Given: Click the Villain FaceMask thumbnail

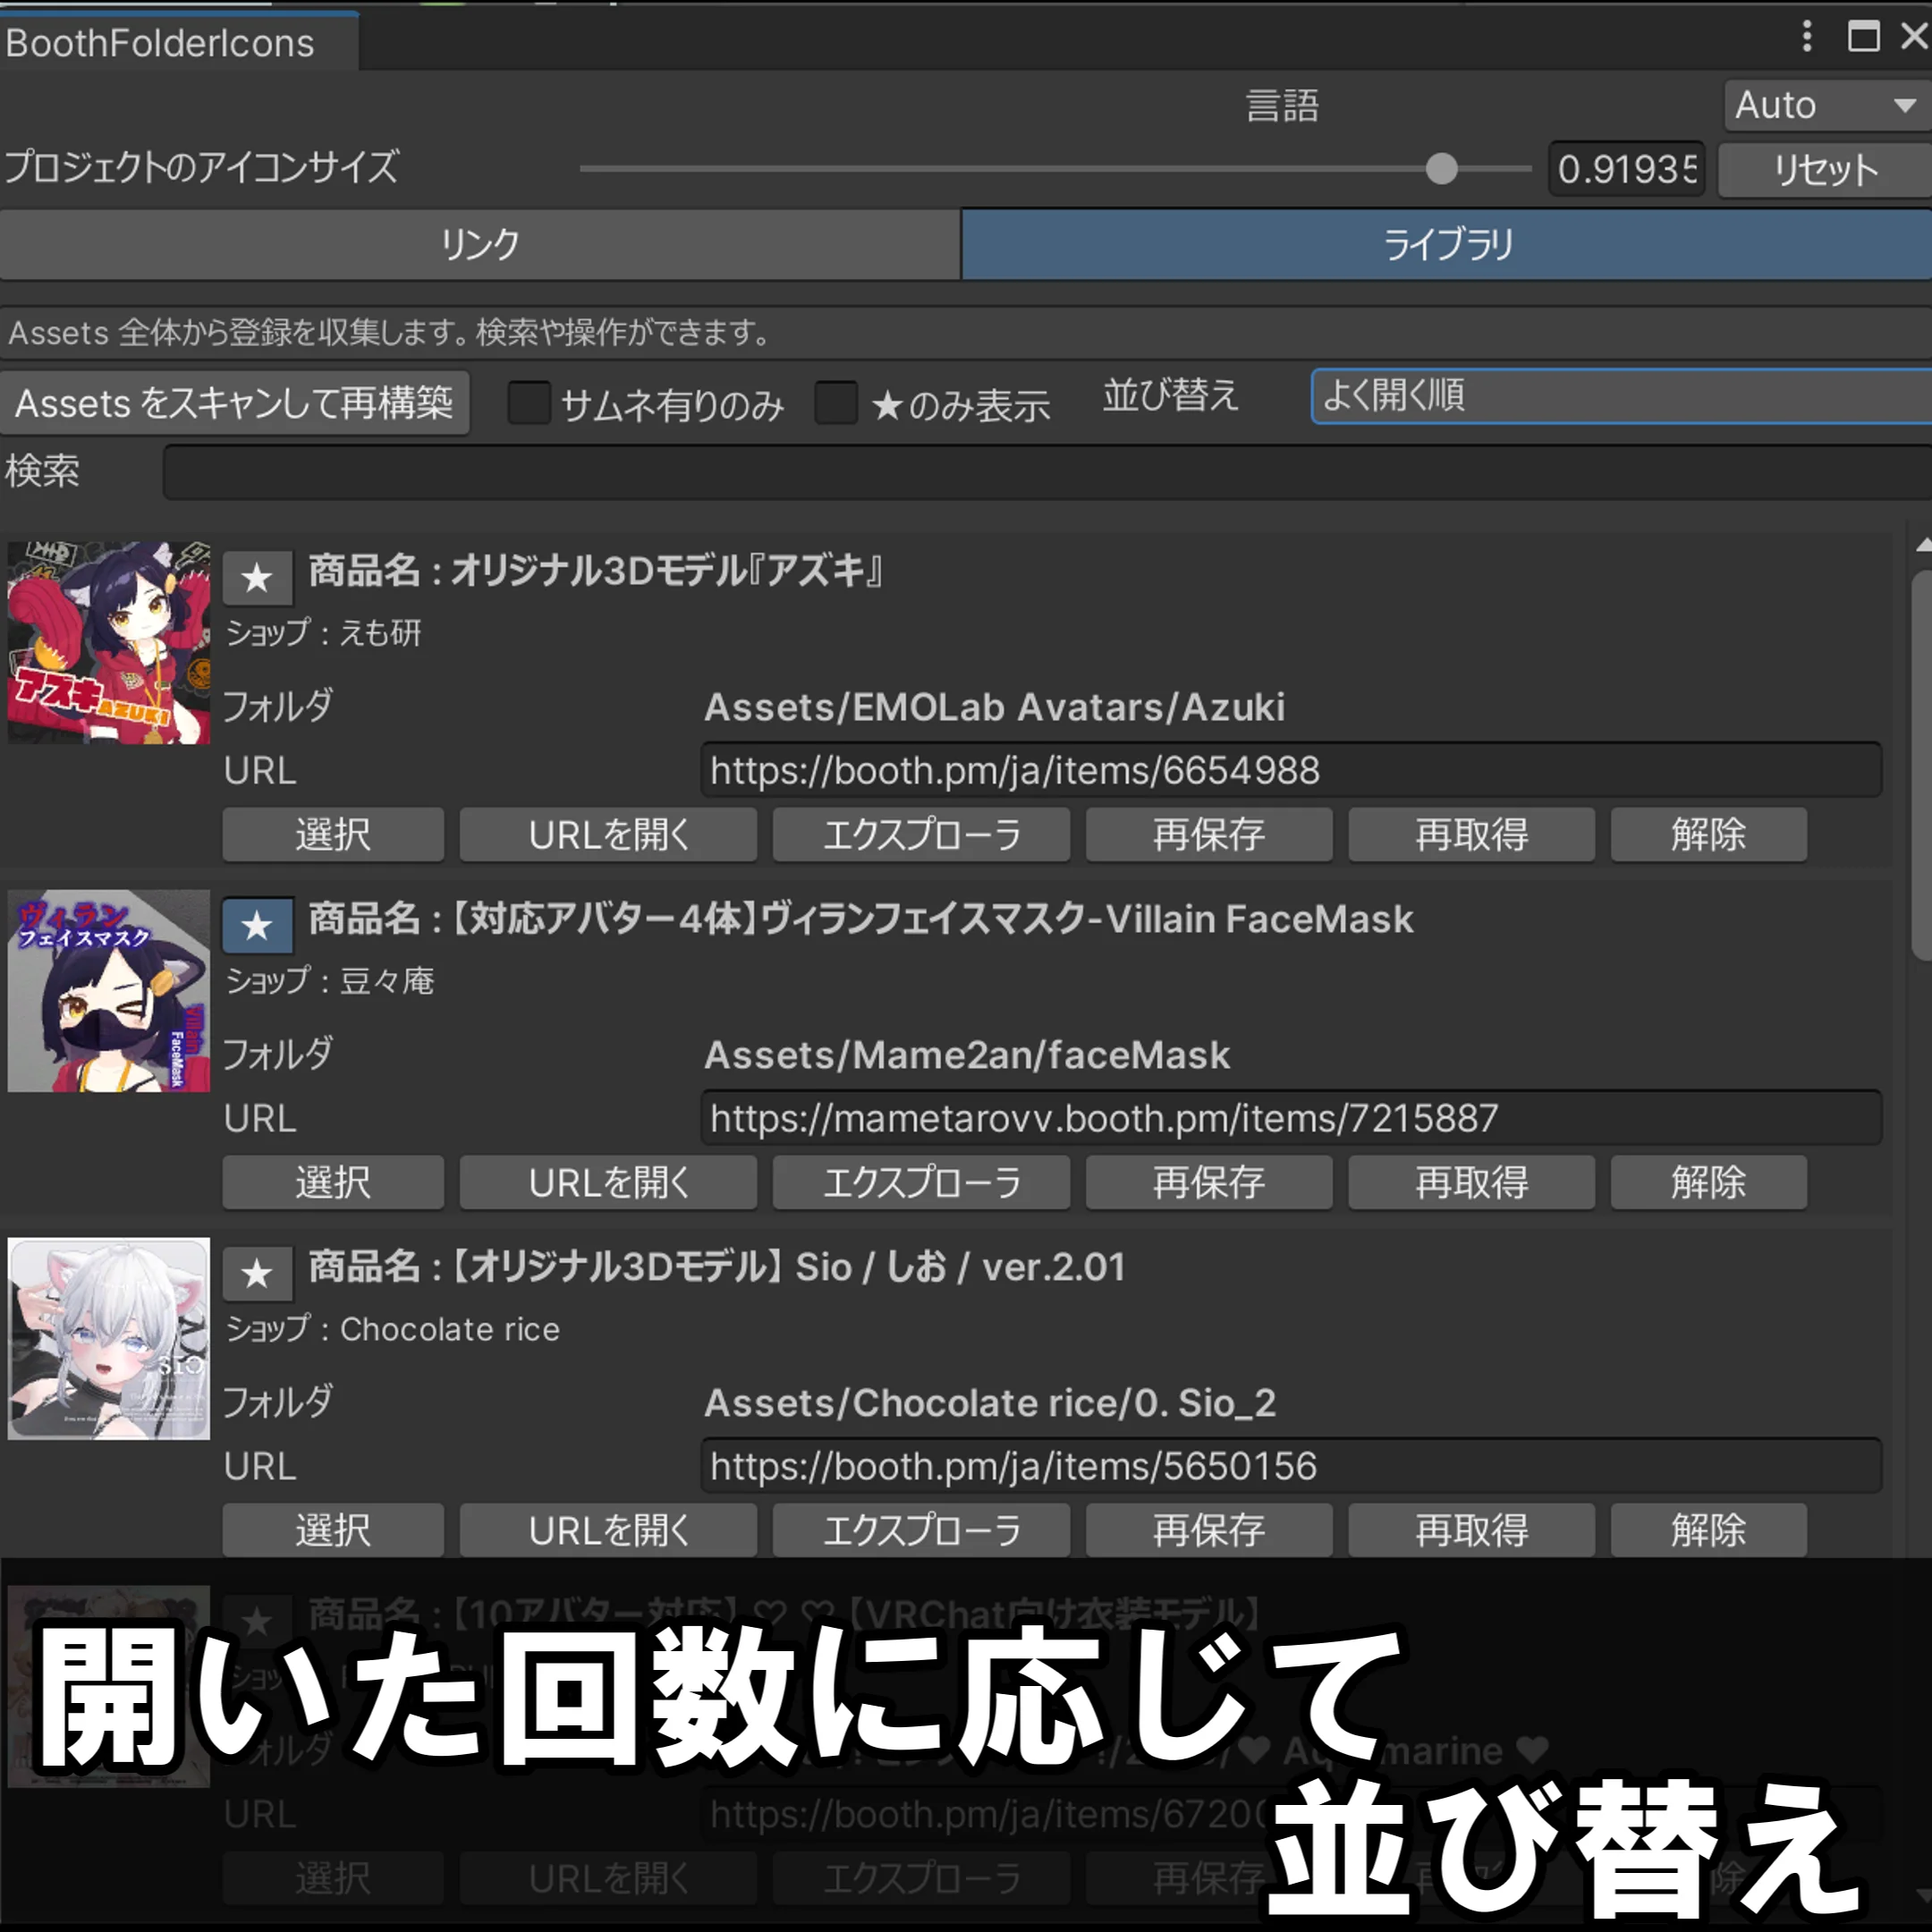Looking at the screenshot, I should point(108,992).
